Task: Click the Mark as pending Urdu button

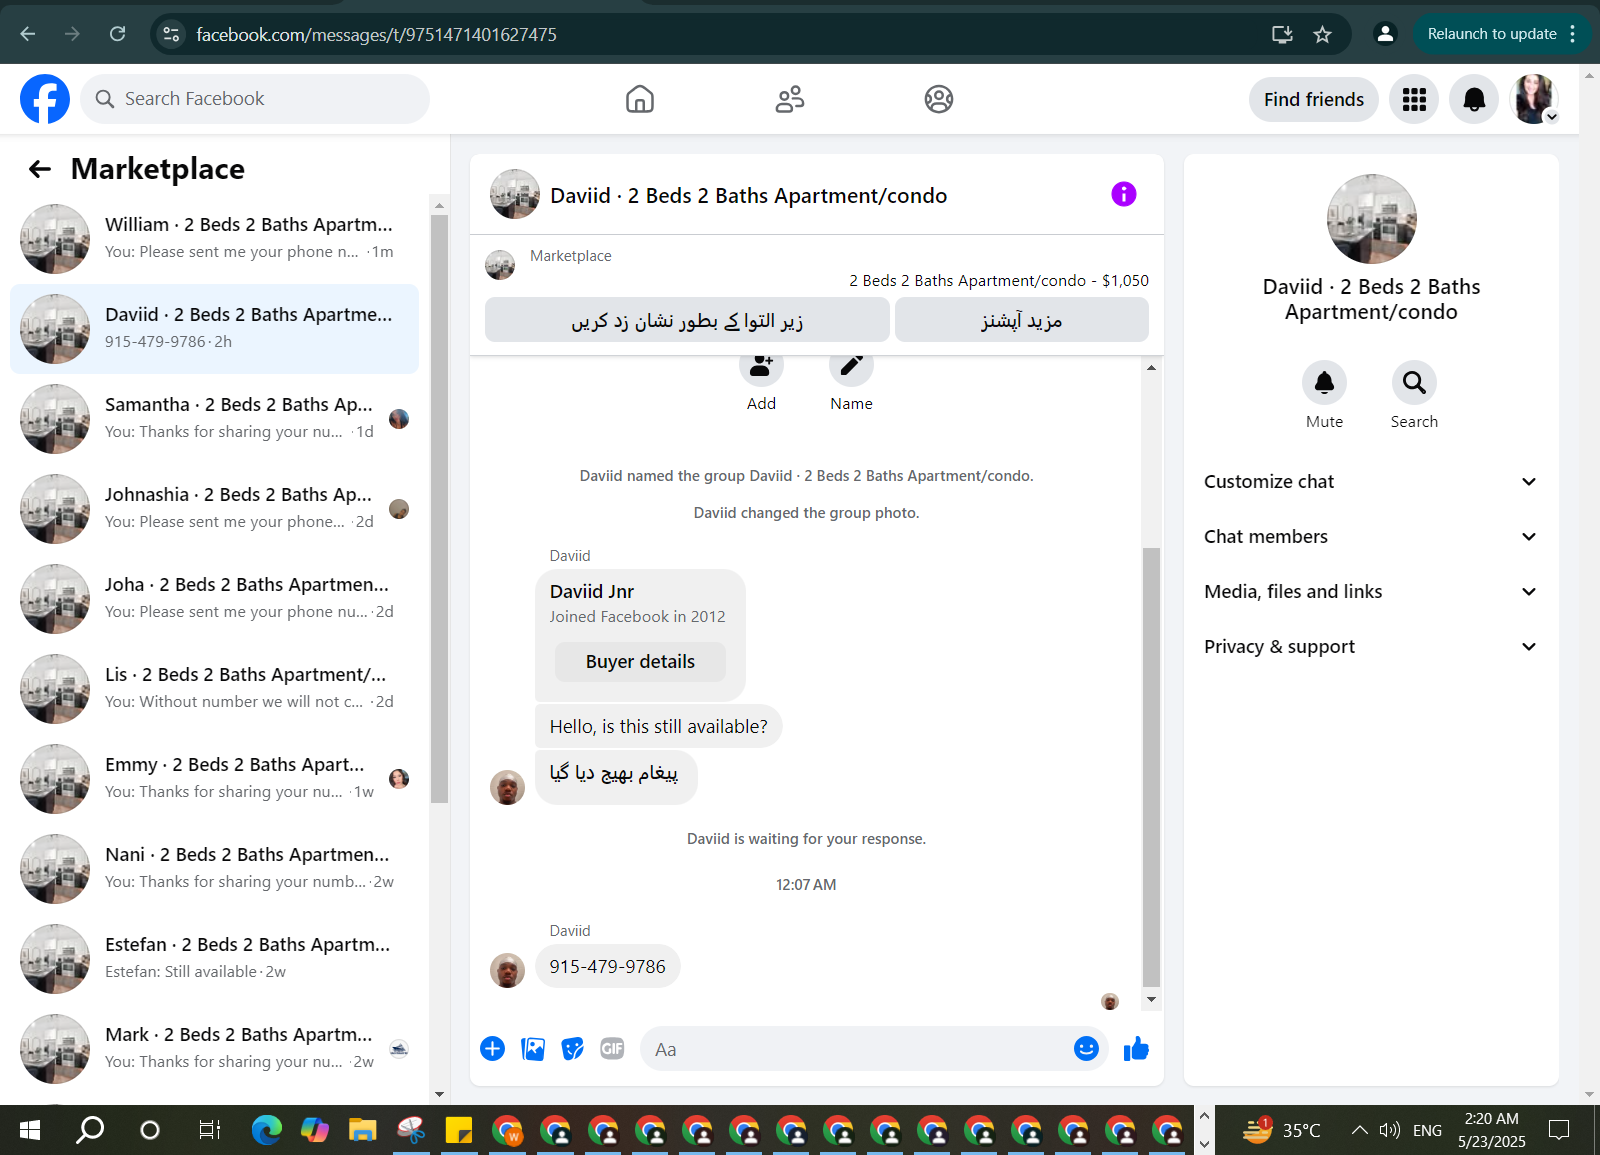Action: pyautogui.click(x=687, y=320)
